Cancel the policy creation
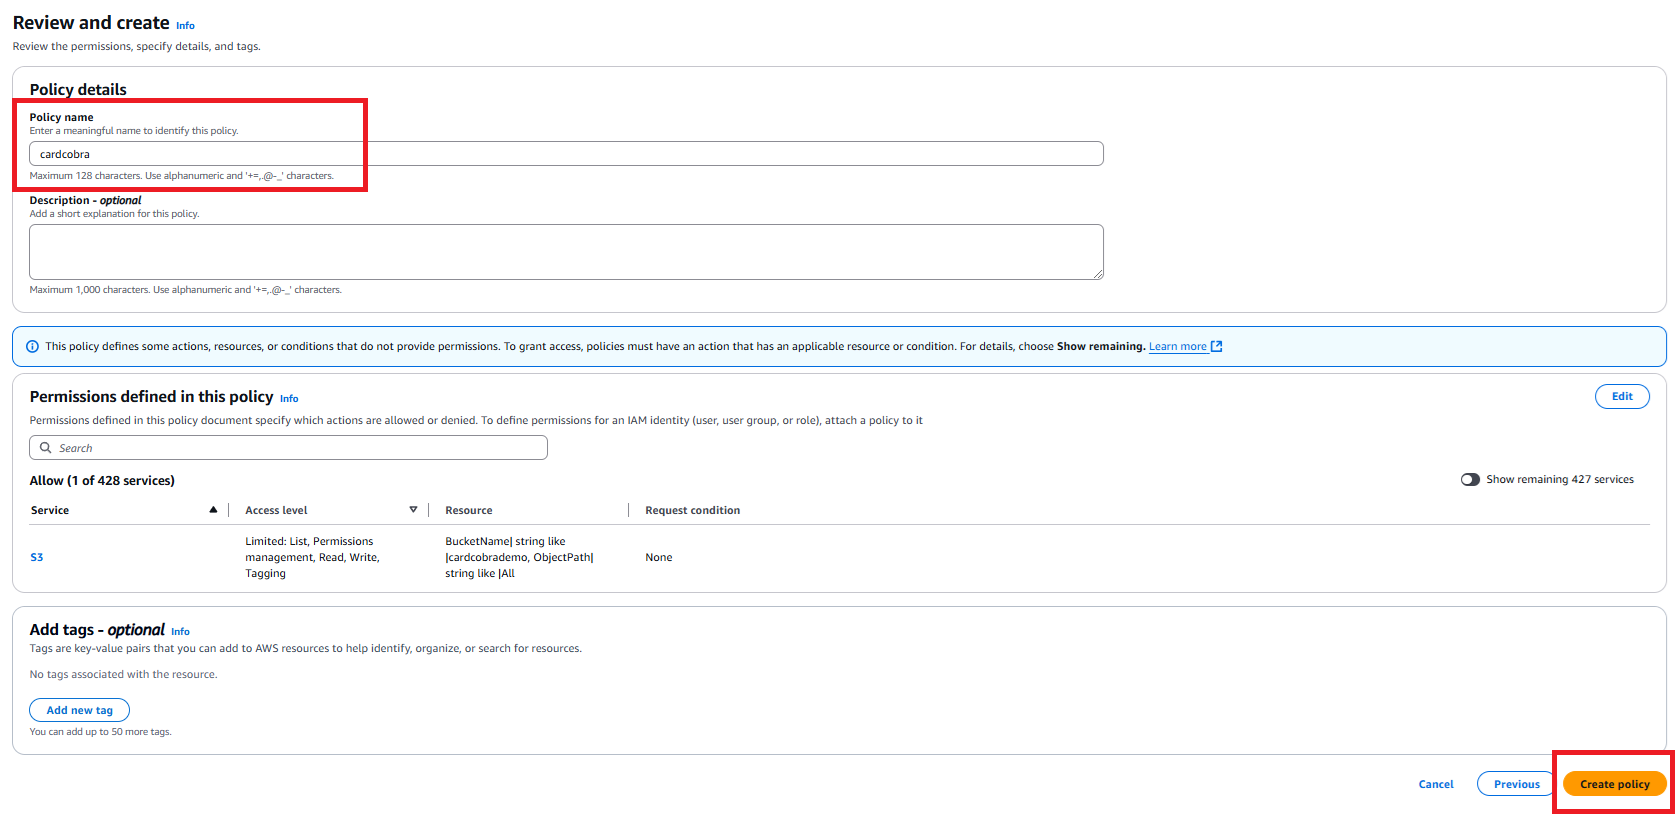1678x824 pixels. pyautogui.click(x=1436, y=784)
